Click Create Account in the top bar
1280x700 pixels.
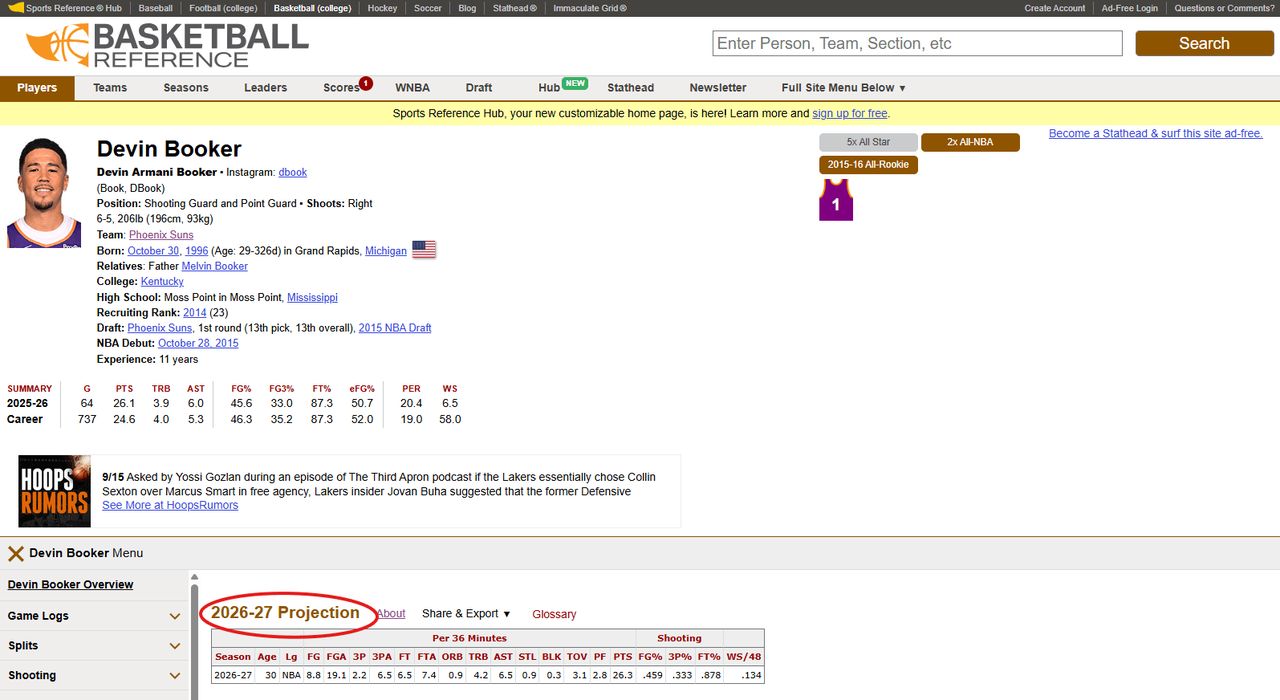pos(1054,8)
